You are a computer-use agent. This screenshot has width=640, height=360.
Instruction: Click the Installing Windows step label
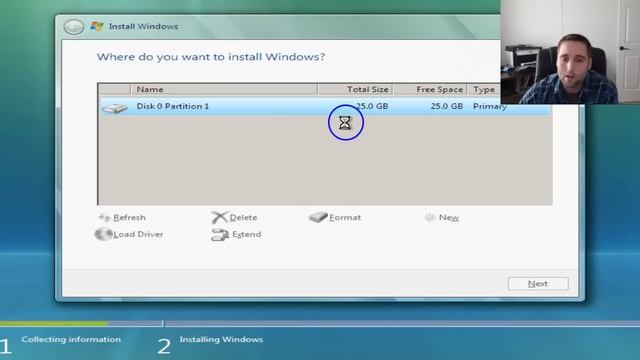pyautogui.click(x=221, y=339)
